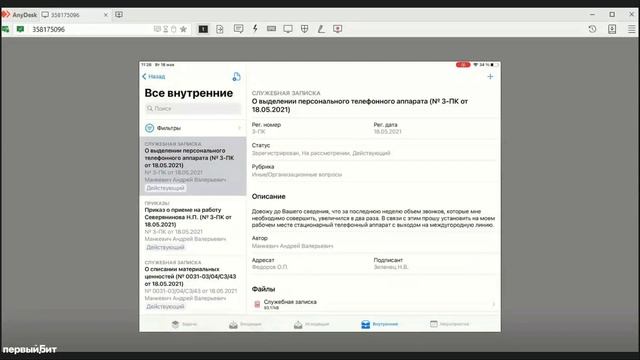Image resolution: width=640 pixels, height=360 pixels.
Task: Click the Автор value Манкевич Андрей Валерьевич
Action: click(292, 246)
